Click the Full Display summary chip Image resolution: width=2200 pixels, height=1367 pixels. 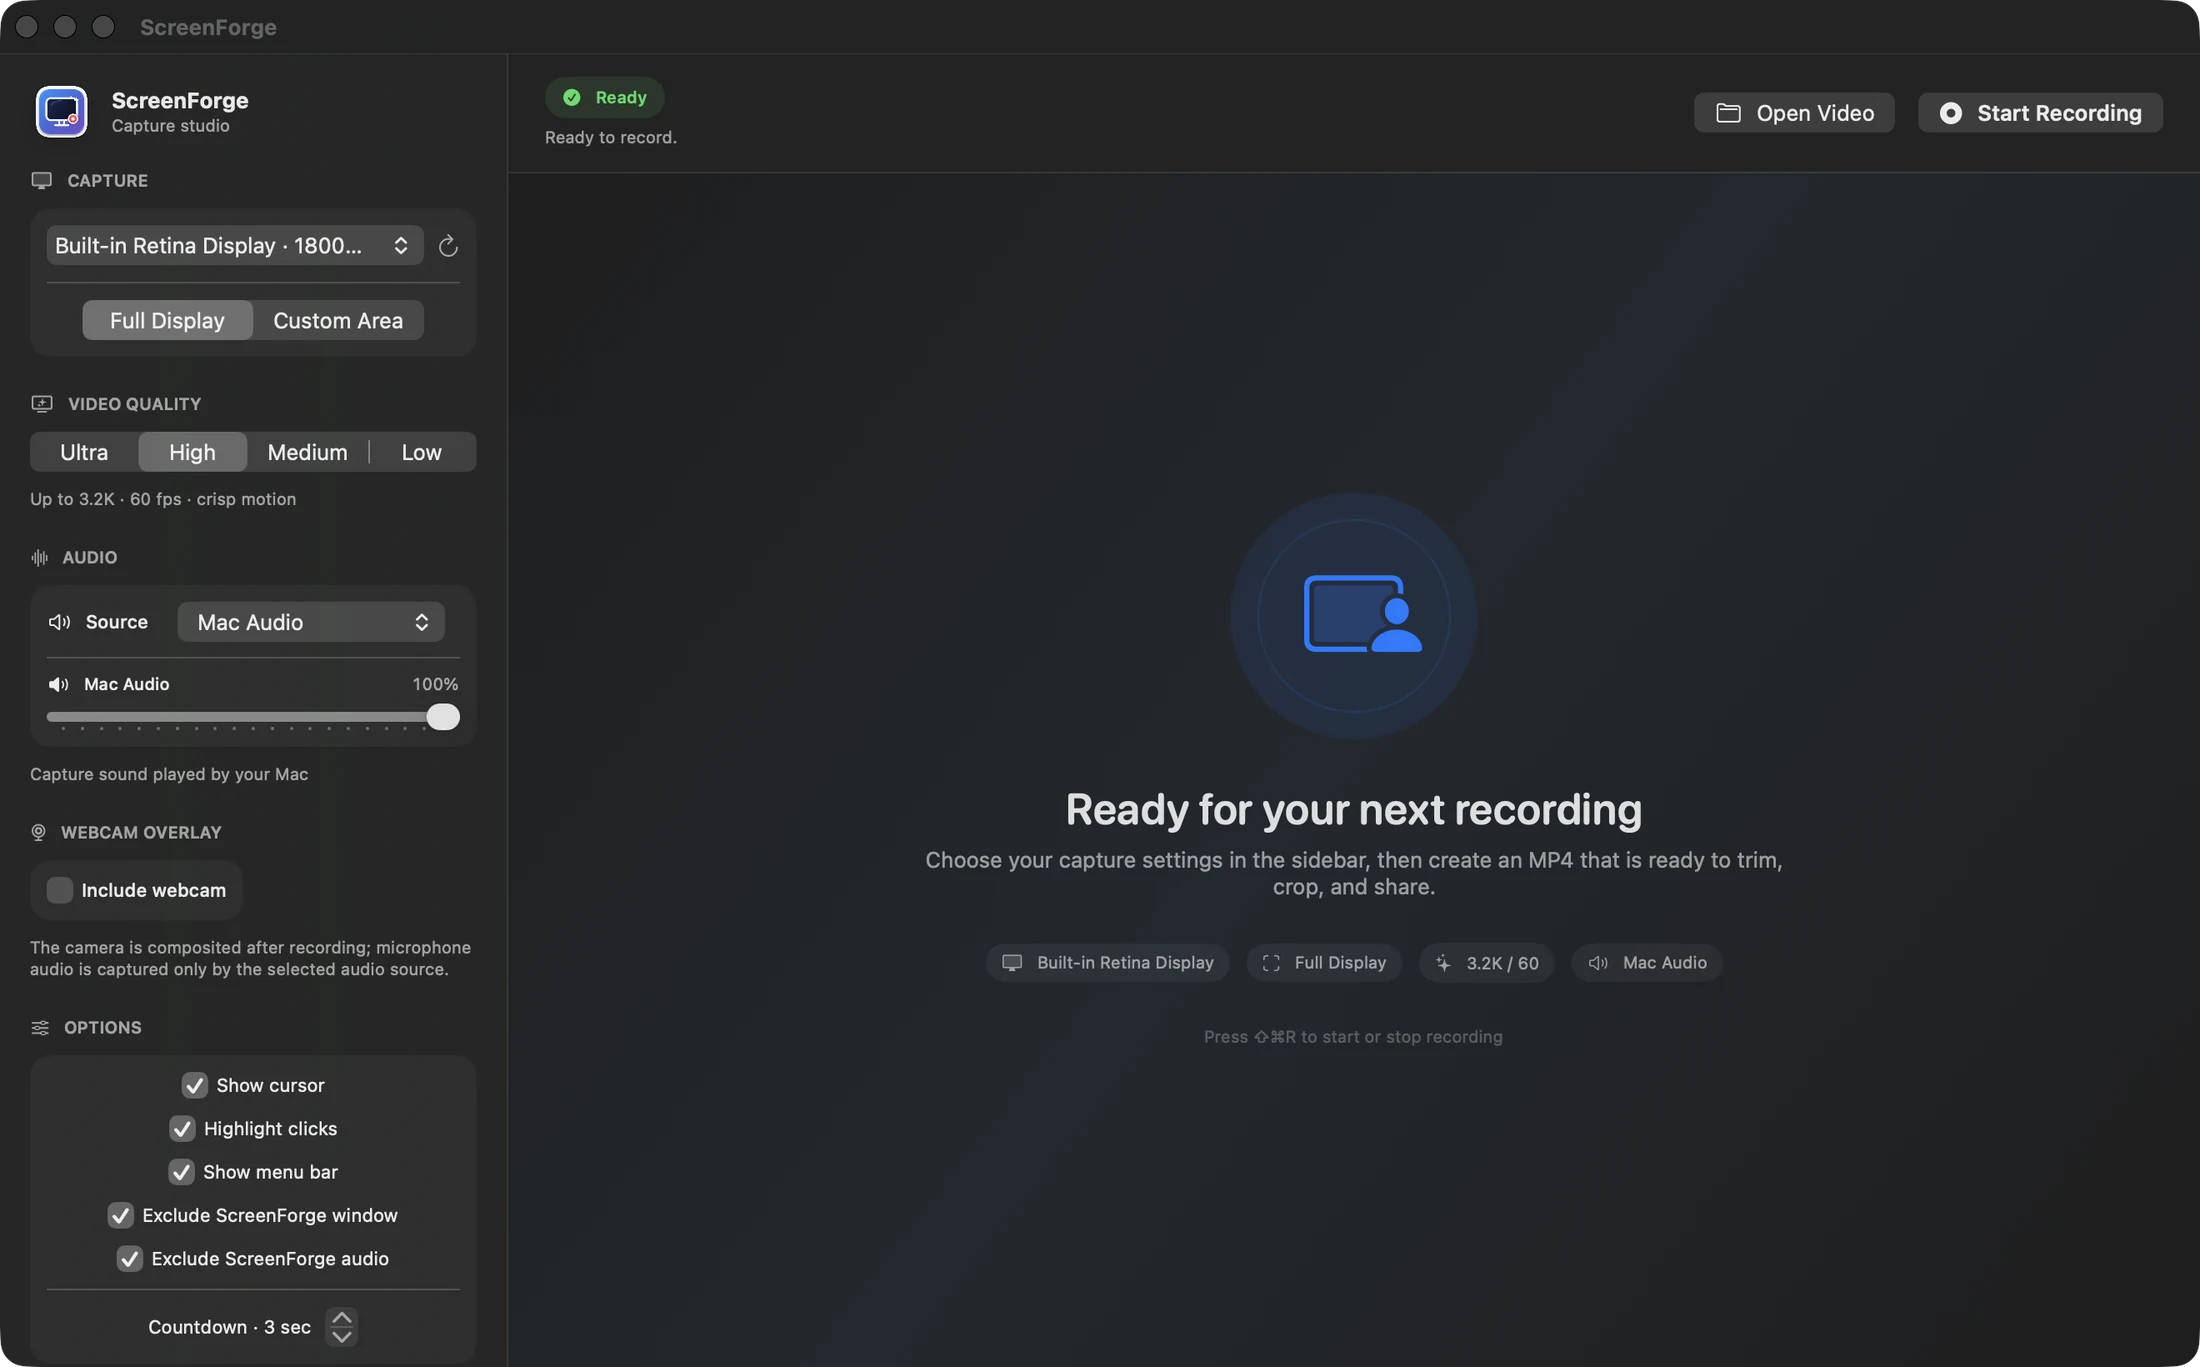click(x=1324, y=963)
